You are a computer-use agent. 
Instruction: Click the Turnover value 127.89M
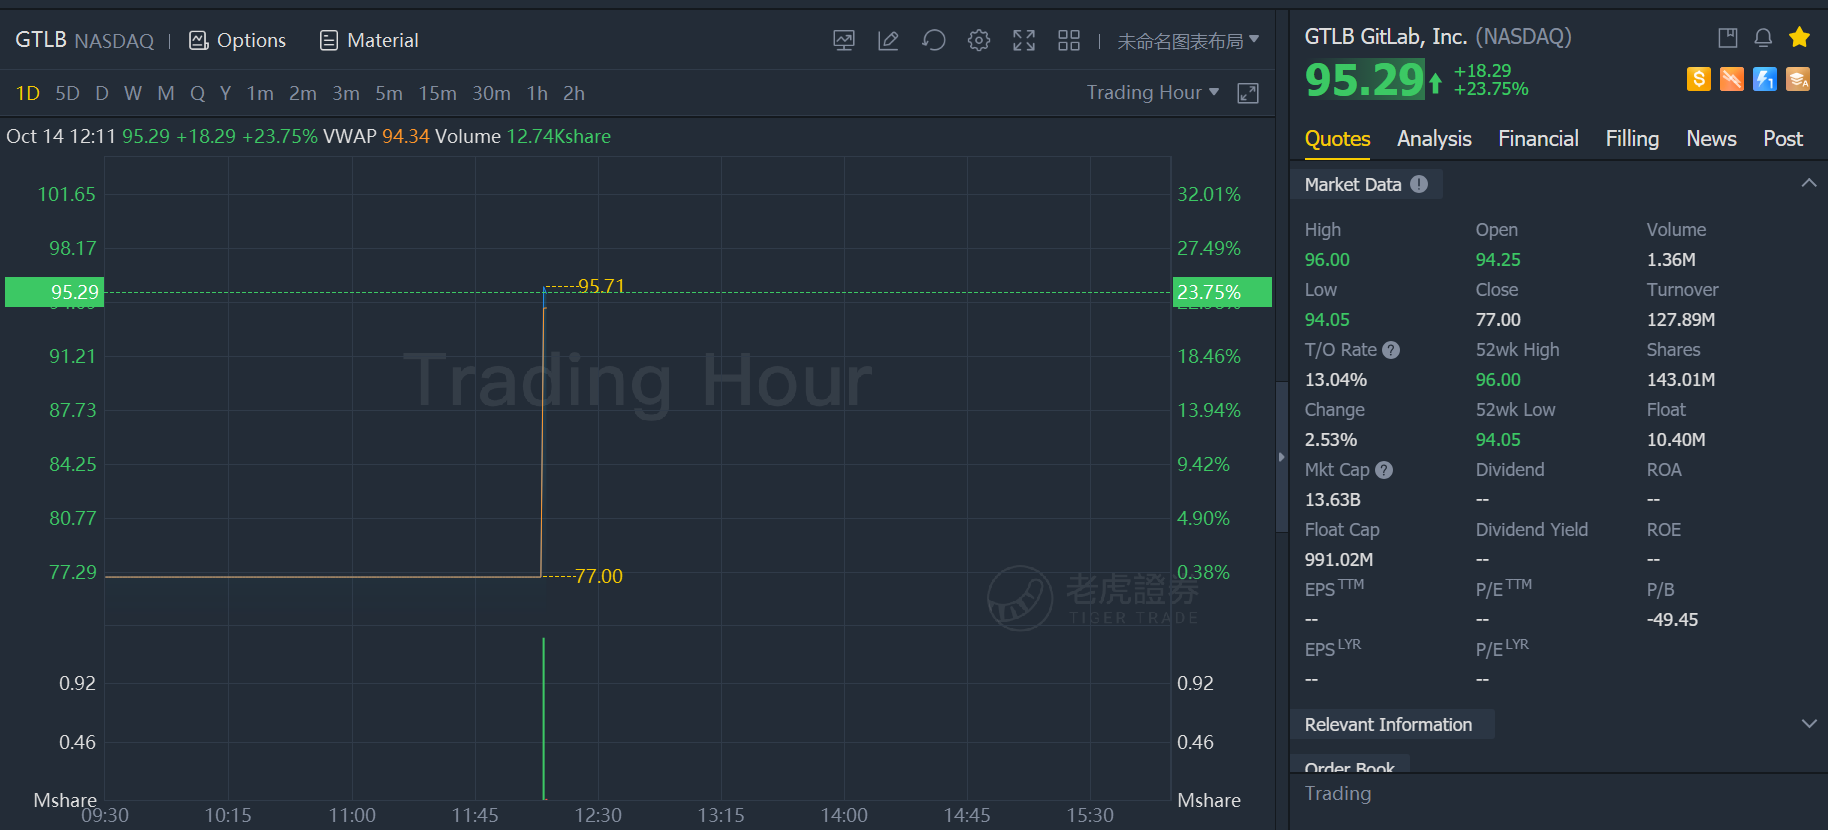1681,320
